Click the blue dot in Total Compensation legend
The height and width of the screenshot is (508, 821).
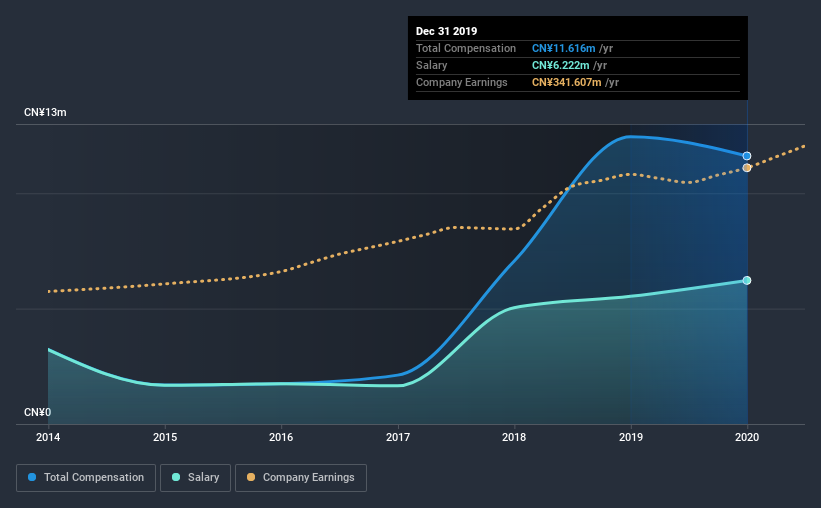click(x=32, y=477)
